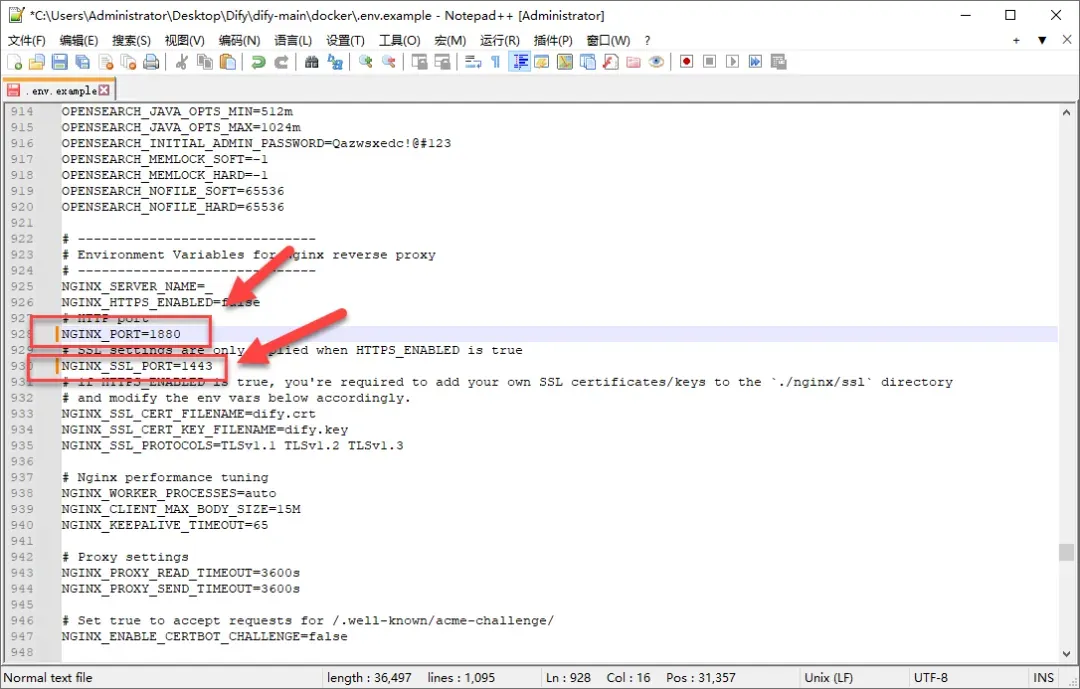Open Find with the binoculars icon
Screen dimensions: 1080x689
311,62
